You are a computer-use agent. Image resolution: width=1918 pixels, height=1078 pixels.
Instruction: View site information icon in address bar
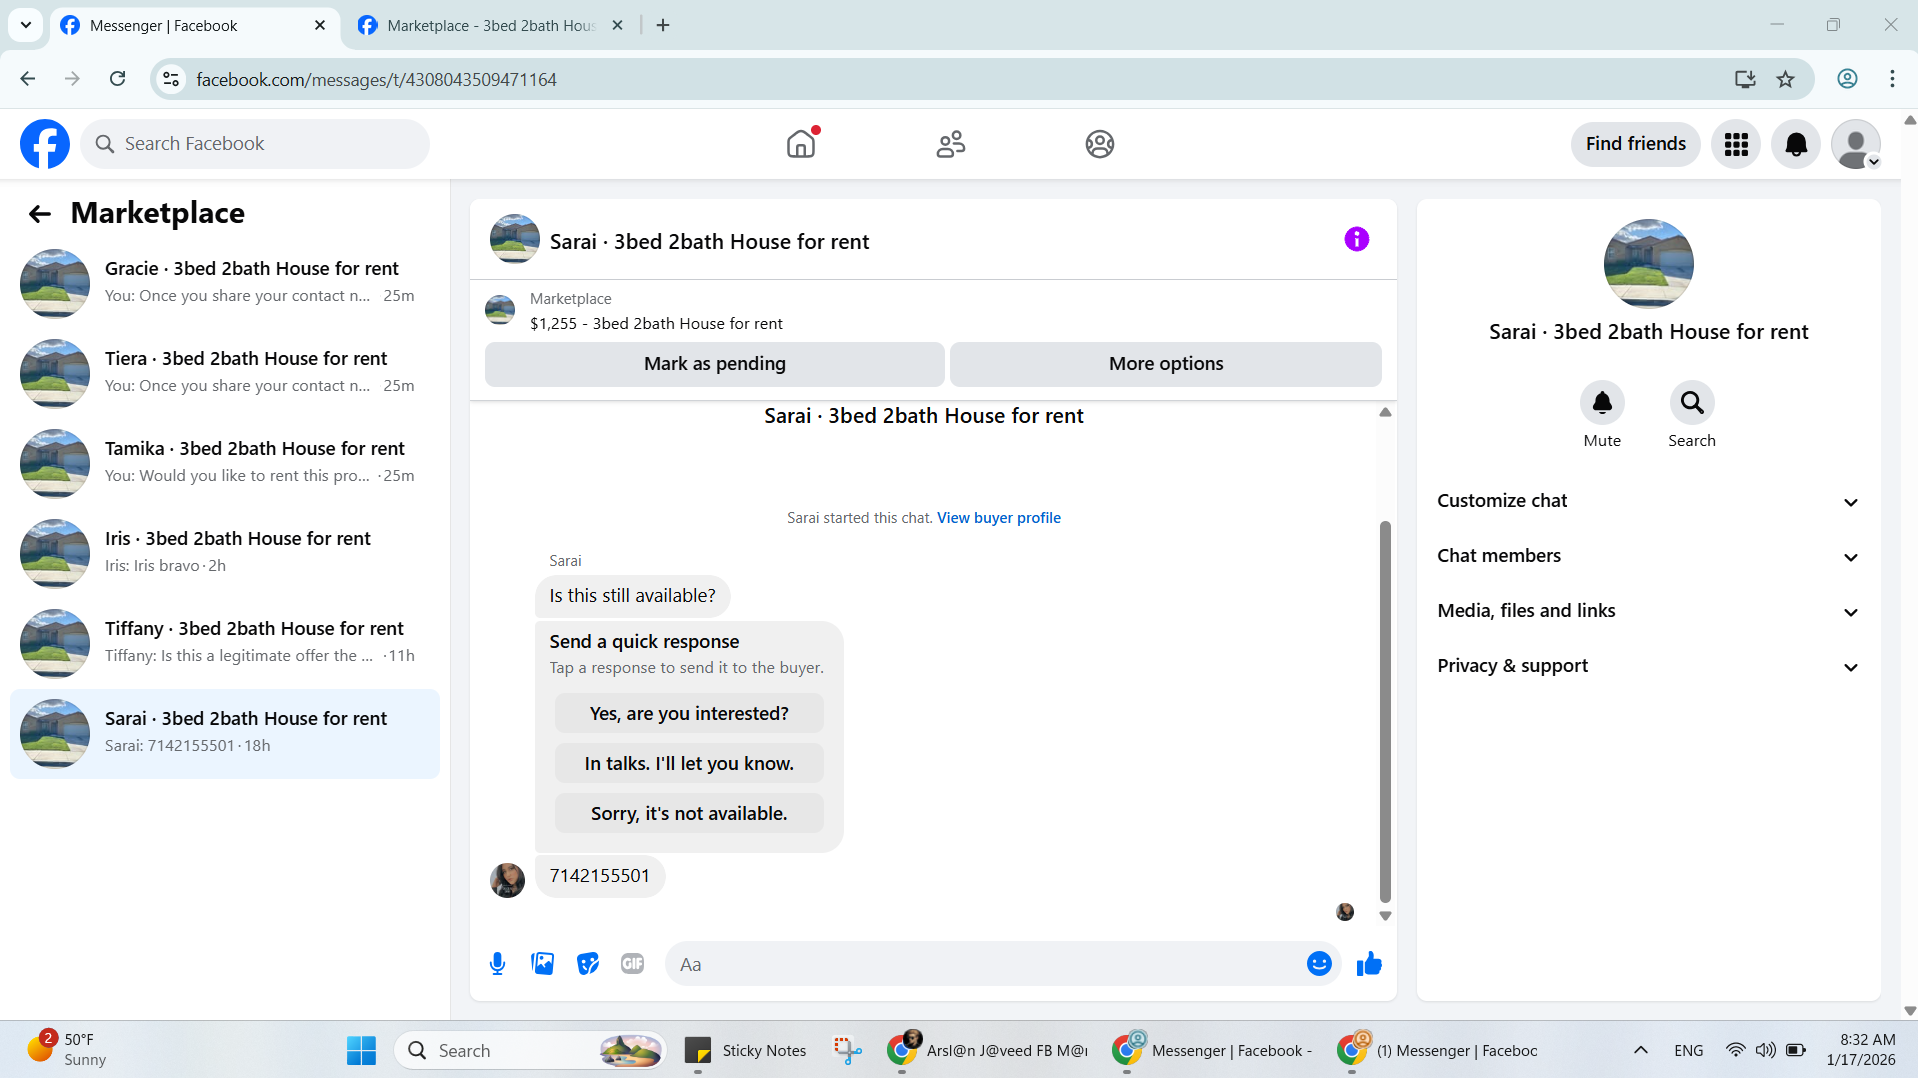coord(171,79)
